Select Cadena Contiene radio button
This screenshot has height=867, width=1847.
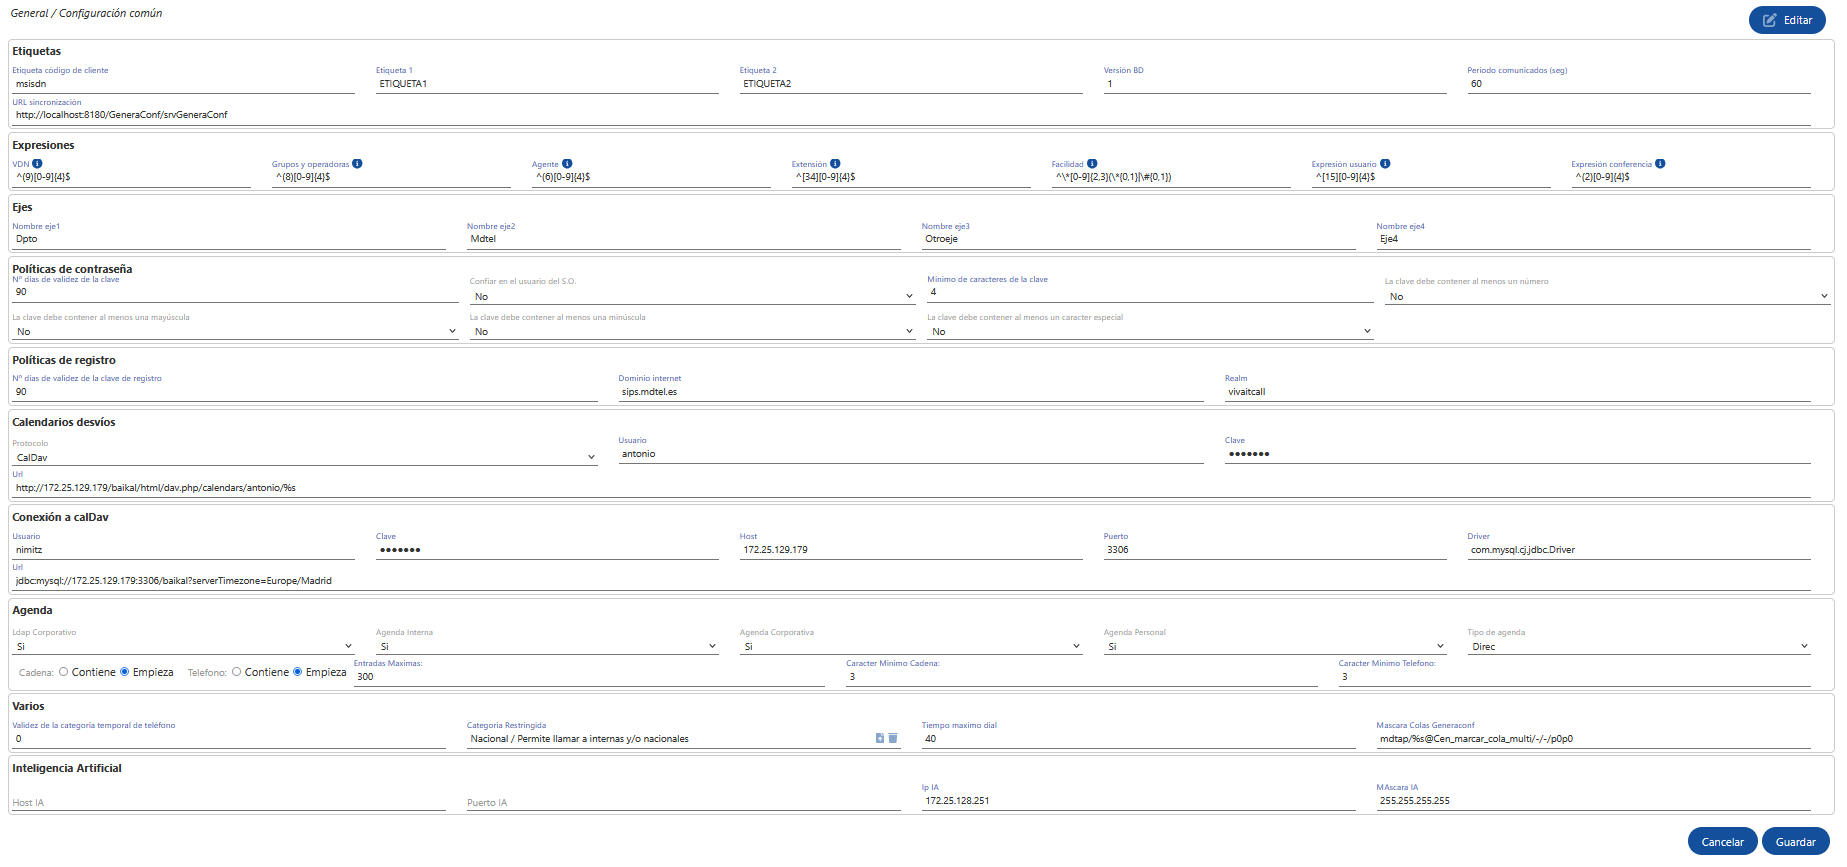pos(64,672)
